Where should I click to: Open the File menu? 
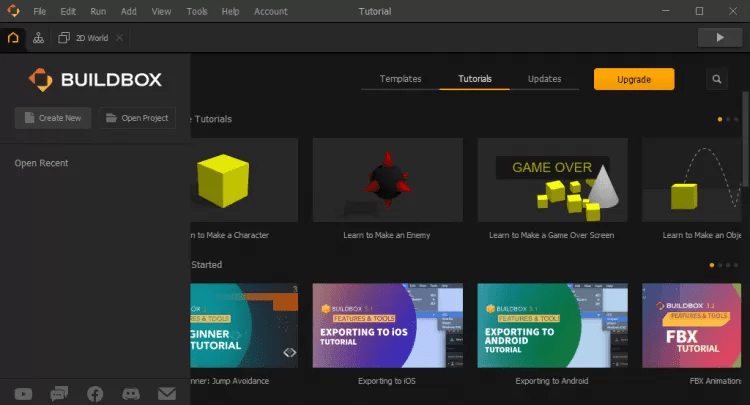click(39, 11)
